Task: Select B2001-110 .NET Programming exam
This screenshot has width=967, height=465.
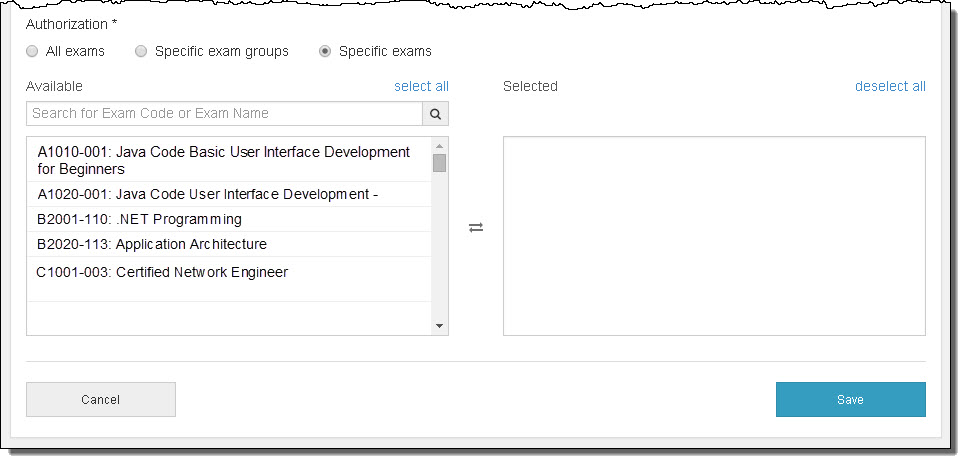Action: [139, 219]
